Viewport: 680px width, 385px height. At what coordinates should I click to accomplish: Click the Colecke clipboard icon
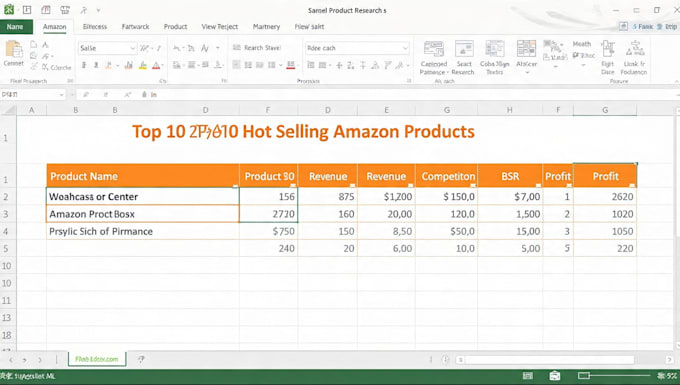[56, 67]
